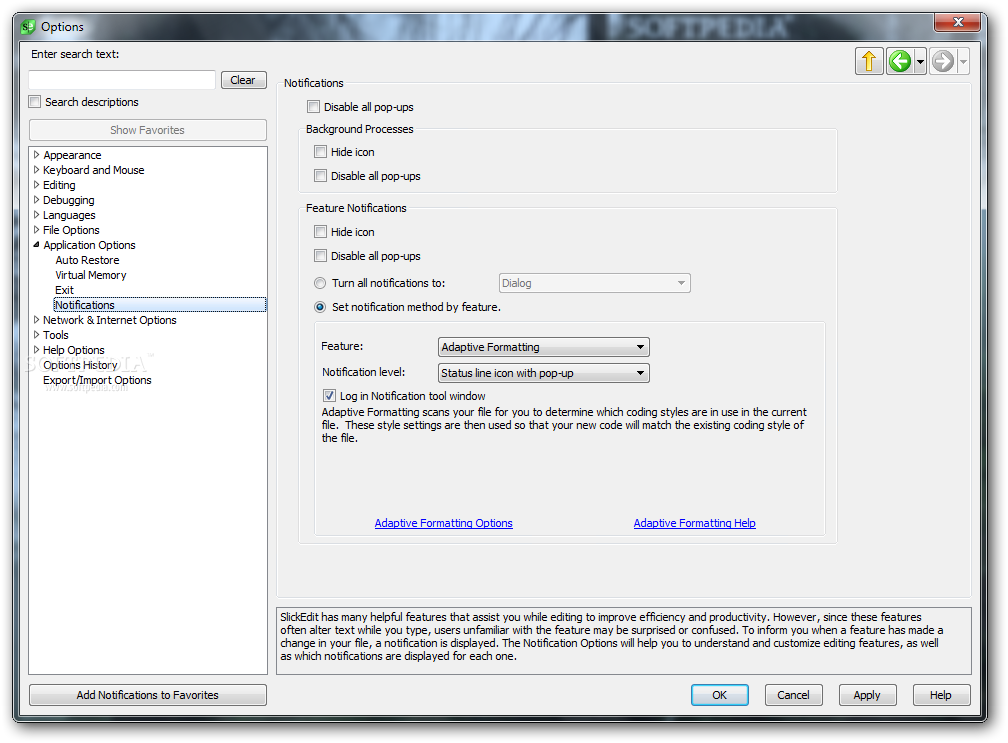Expand the Debugging tree node
This screenshot has width=1008, height=743.
(x=37, y=200)
